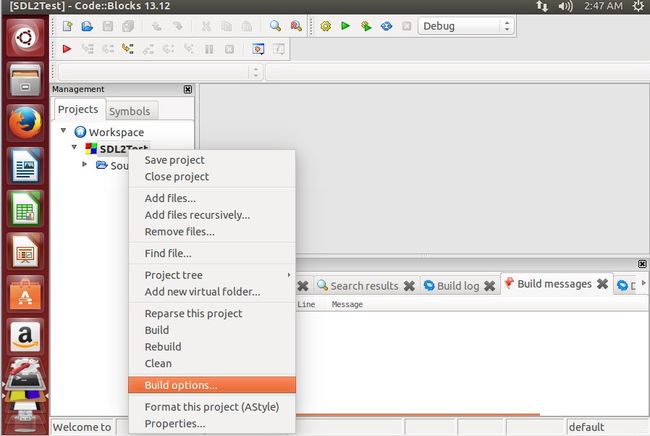Viewport: 650px width, 436px height.
Task: Click the Run to cursor debug icon
Action: [x=87, y=49]
